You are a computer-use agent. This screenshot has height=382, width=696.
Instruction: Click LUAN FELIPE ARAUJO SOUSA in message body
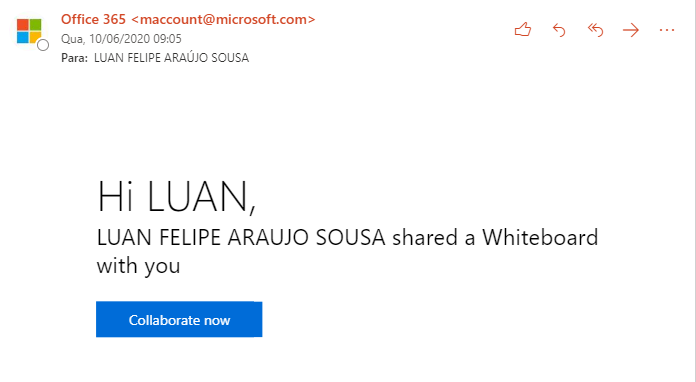[241, 237]
